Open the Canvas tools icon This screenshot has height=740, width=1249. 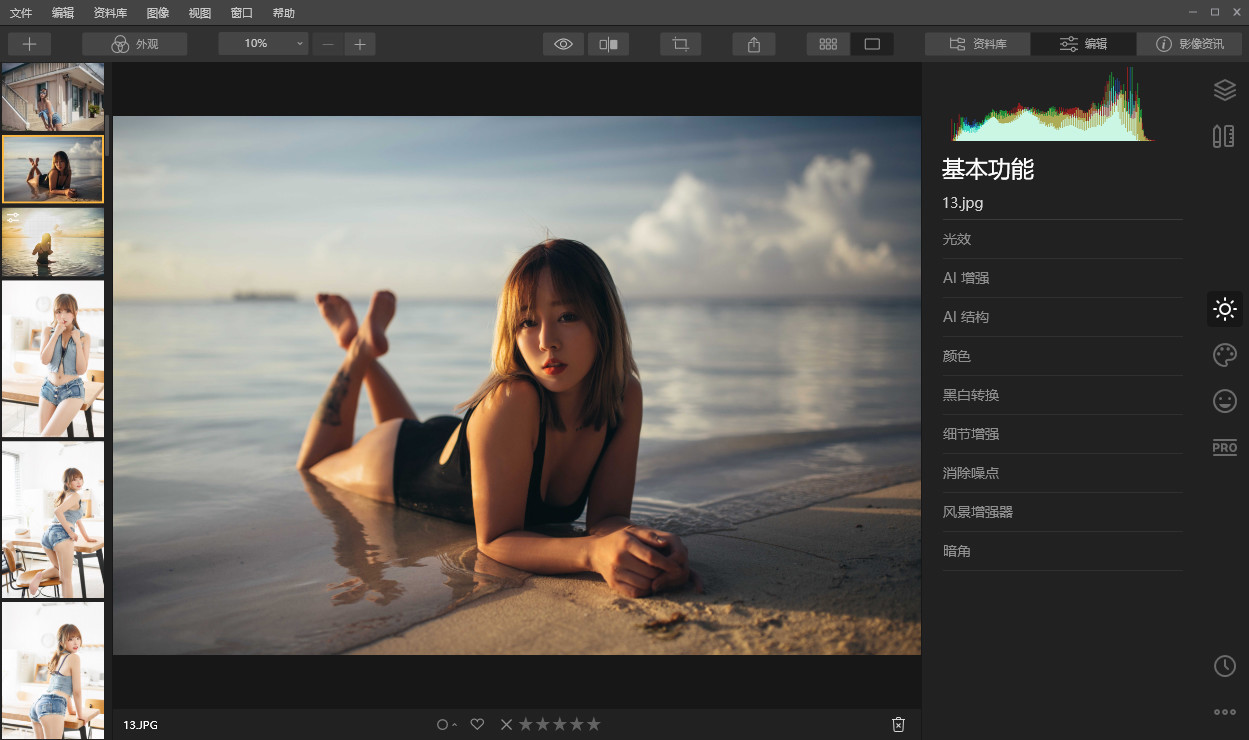1224,137
